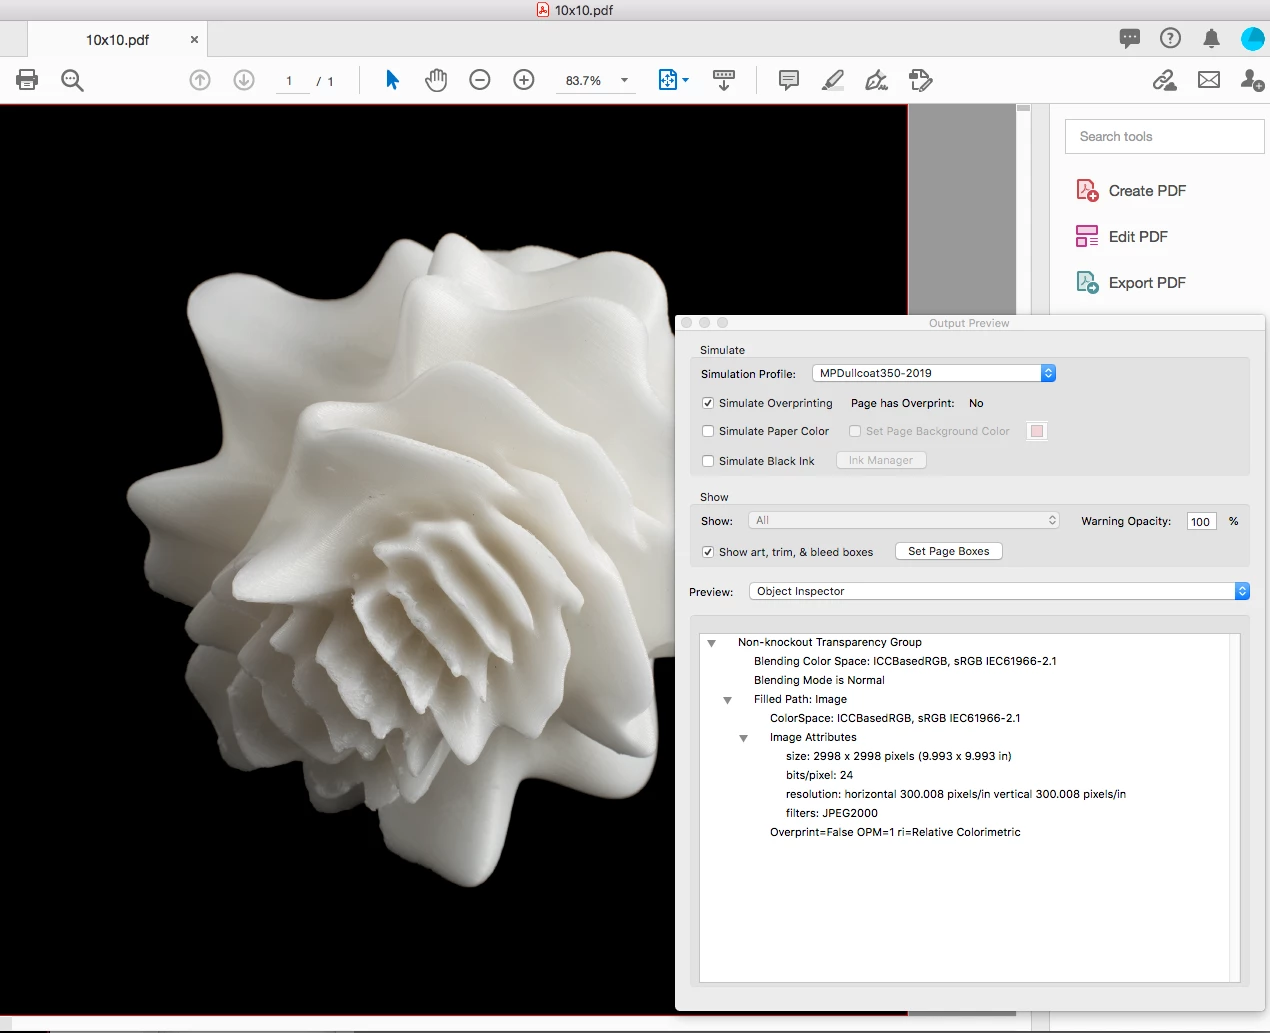Image resolution: width=1270 pixels, height=1033 pixels.
Task: Click the Set Page Boxes button
Action: (x=949, y=551)
